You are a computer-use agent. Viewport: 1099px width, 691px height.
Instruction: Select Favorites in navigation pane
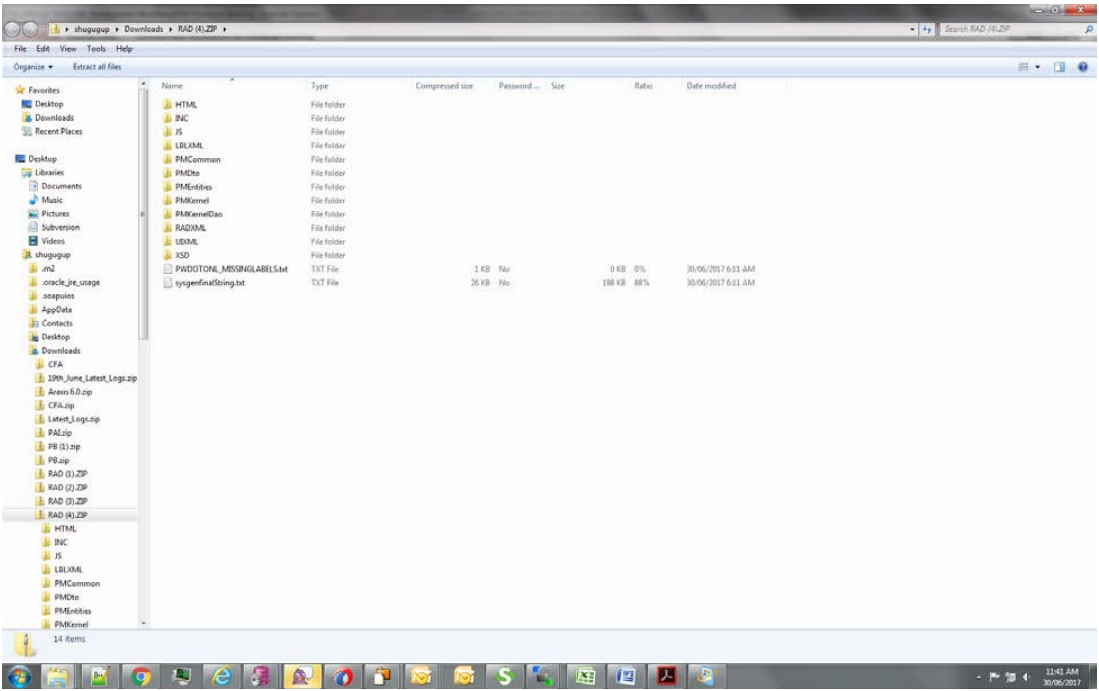click(x=43, y=90)
